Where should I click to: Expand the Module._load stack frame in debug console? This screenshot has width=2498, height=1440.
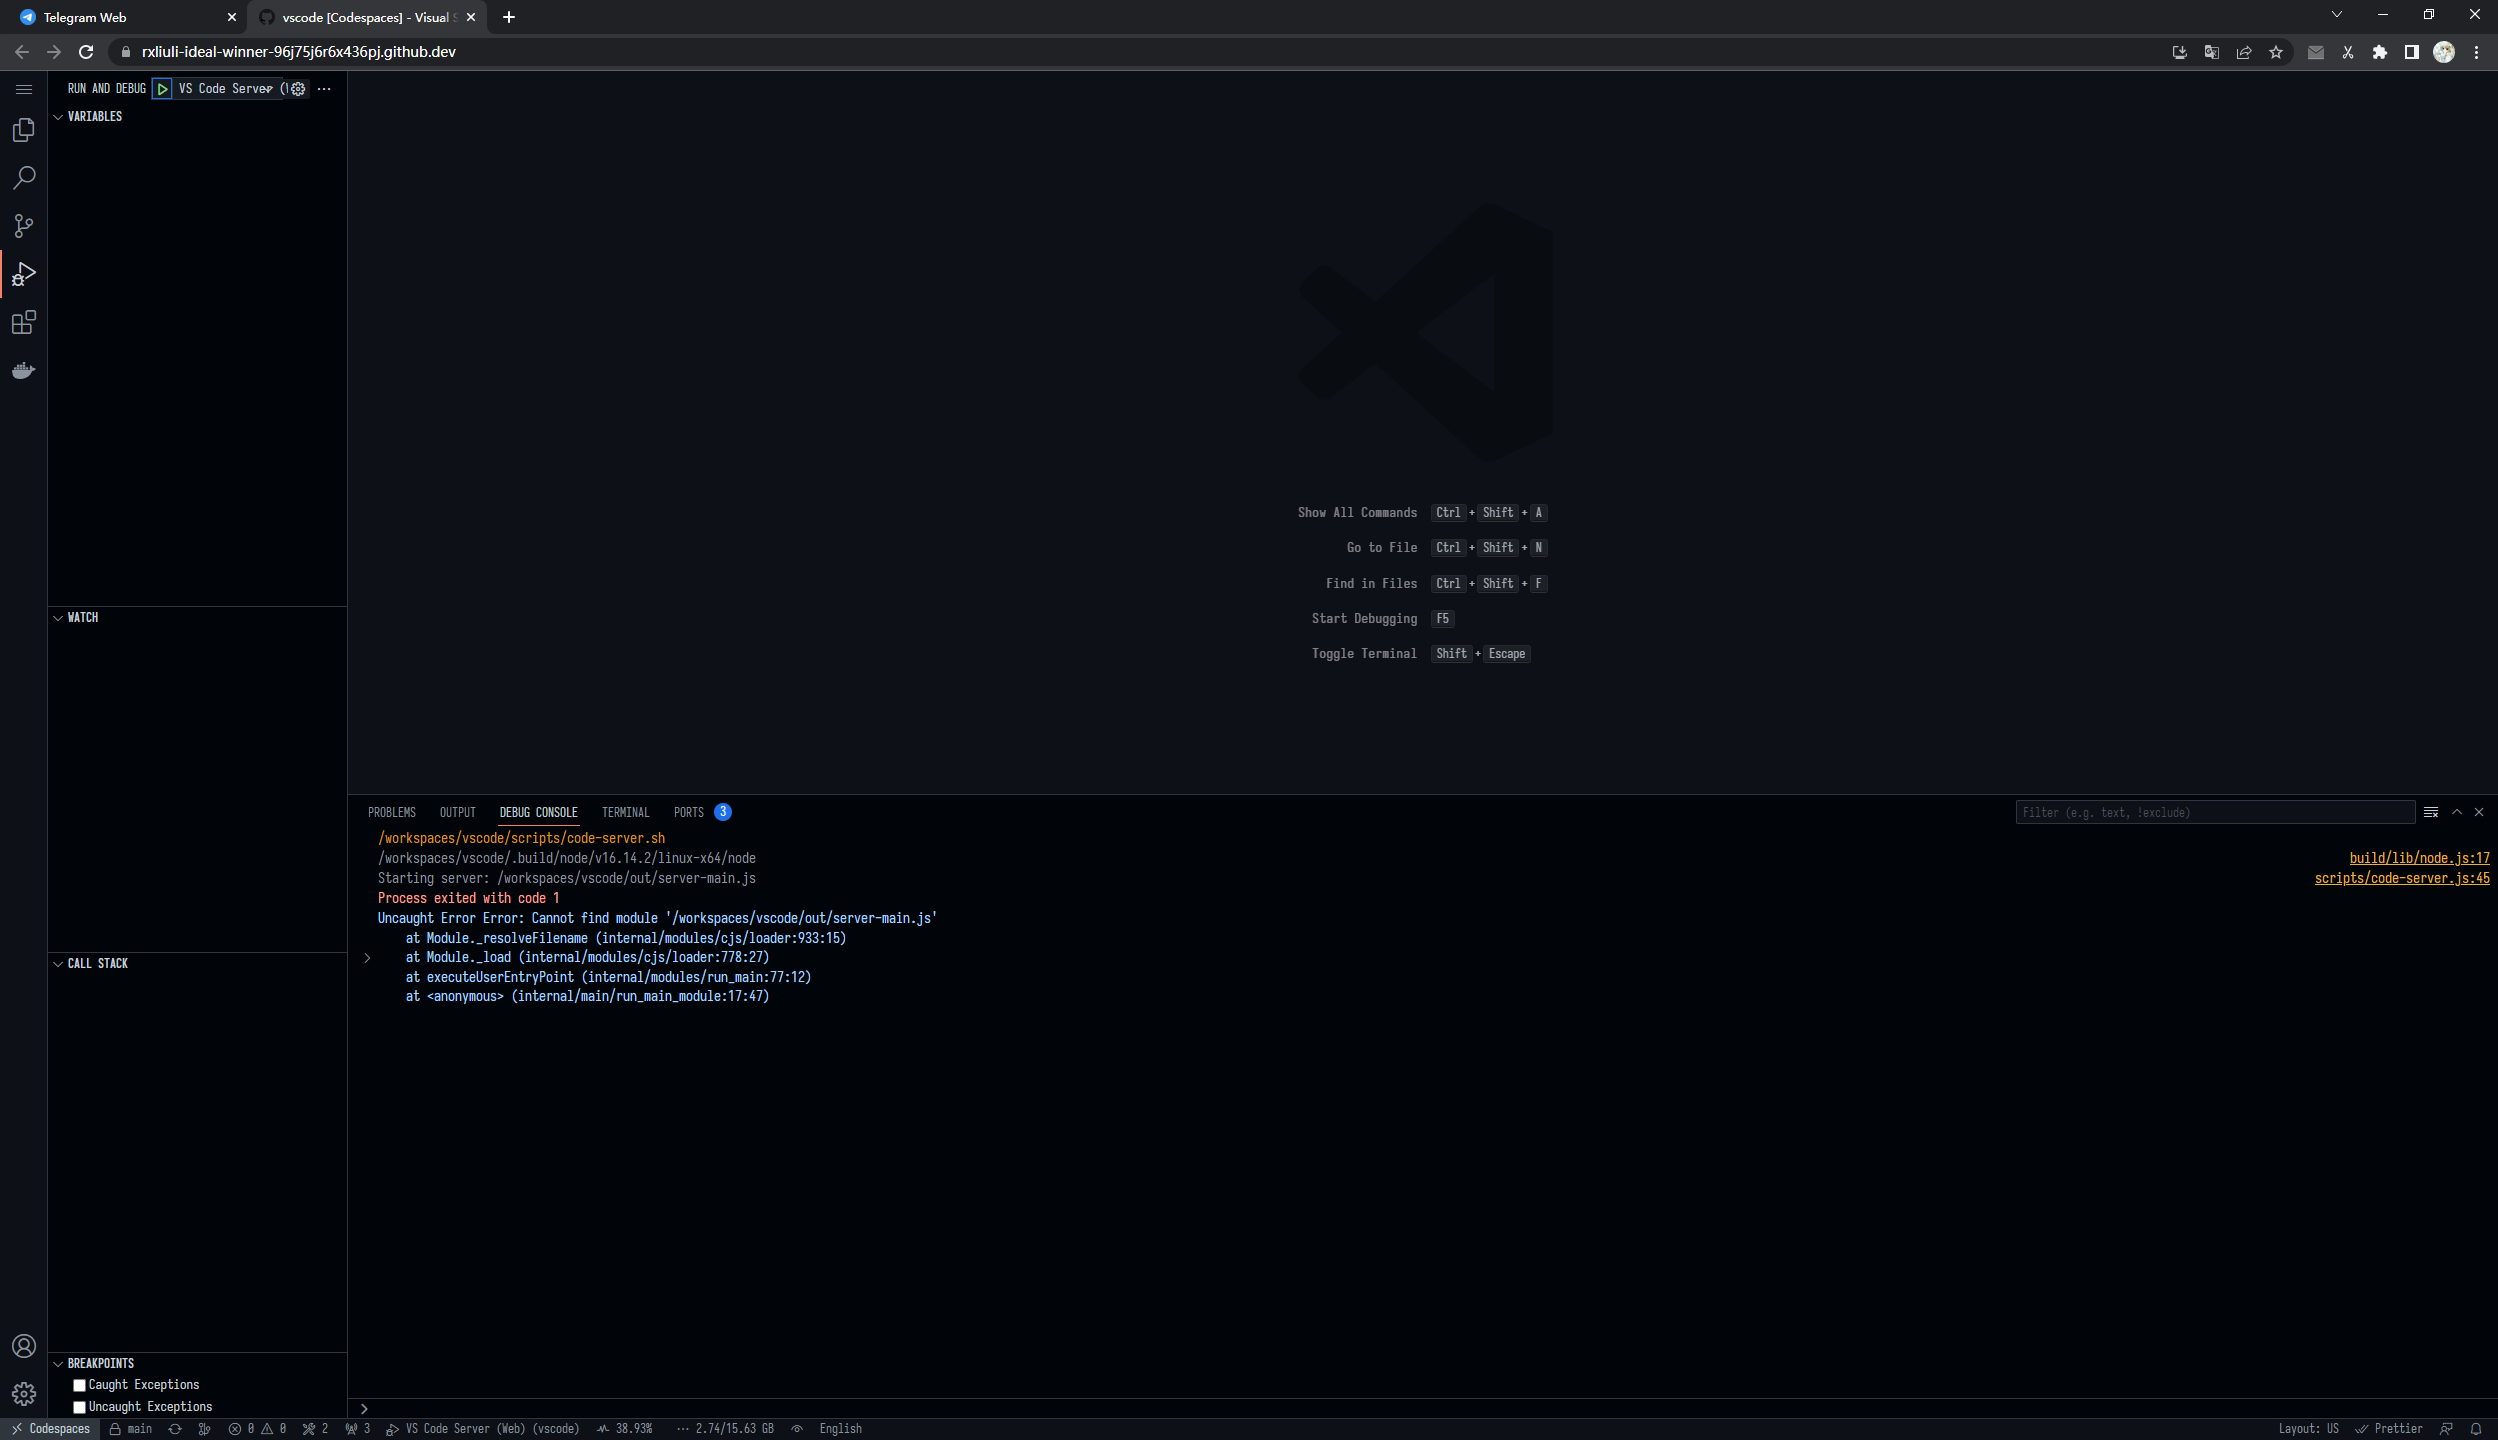point(368,957)
